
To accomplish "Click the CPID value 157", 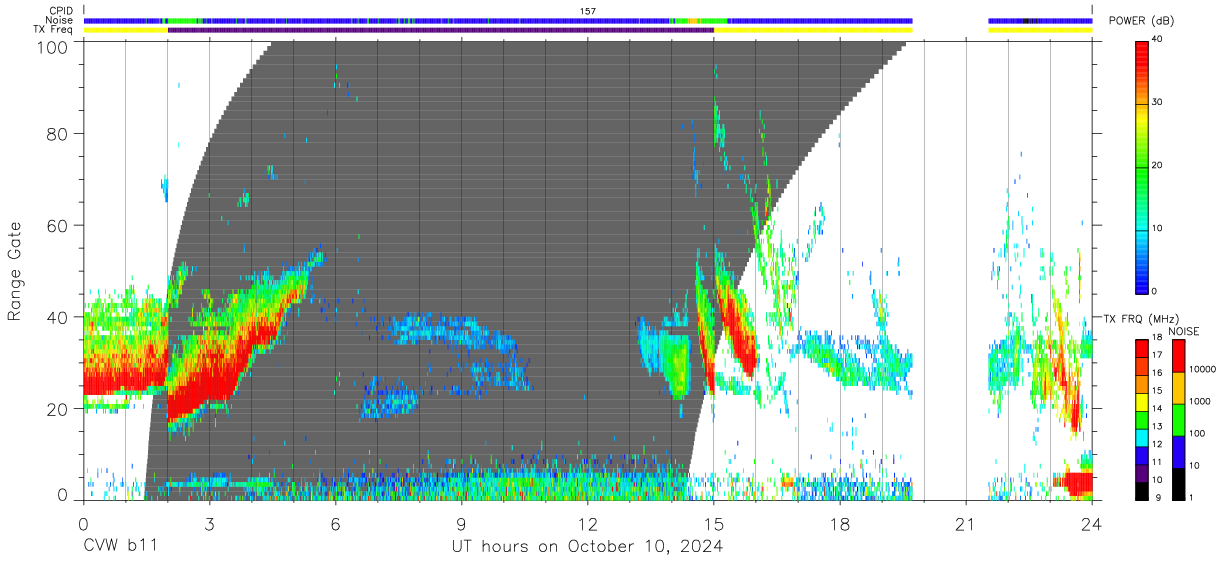I will [x=588, y=11].
